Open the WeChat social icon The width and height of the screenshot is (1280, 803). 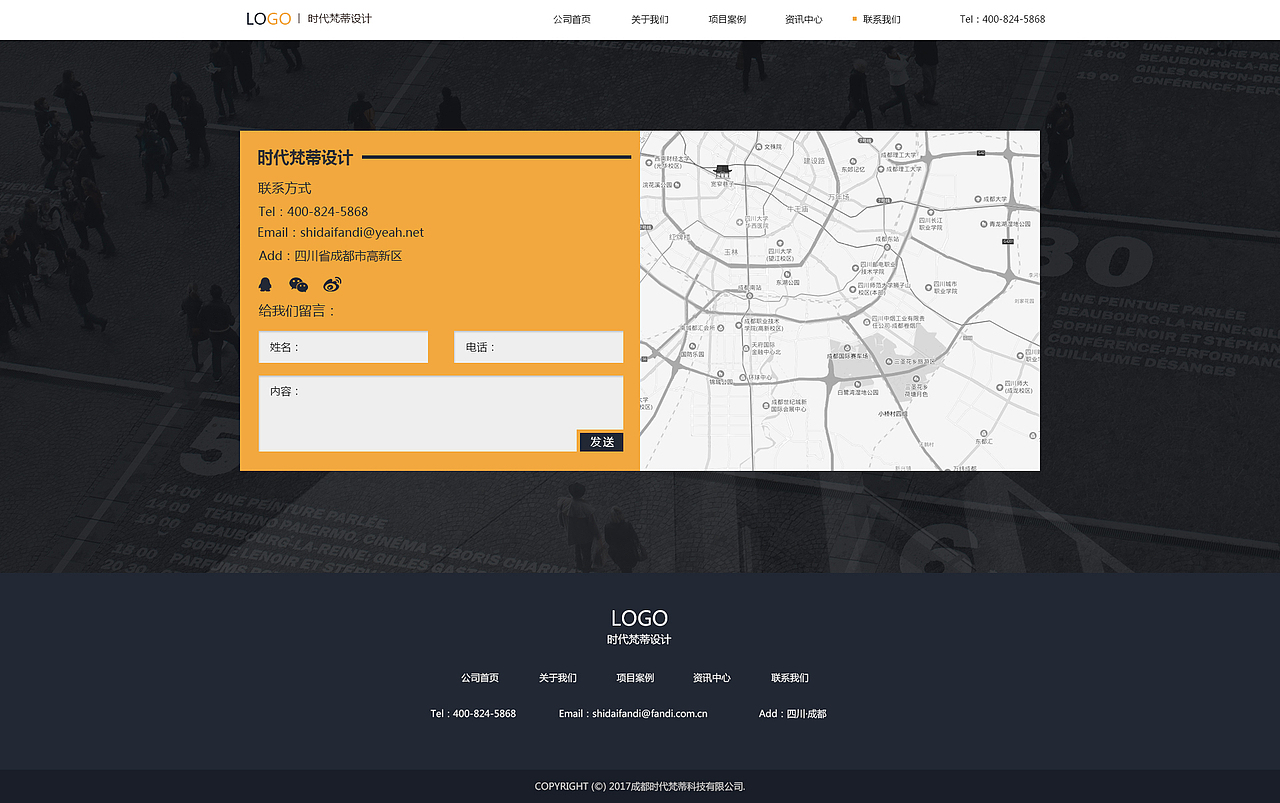click(x=299, y=285)
